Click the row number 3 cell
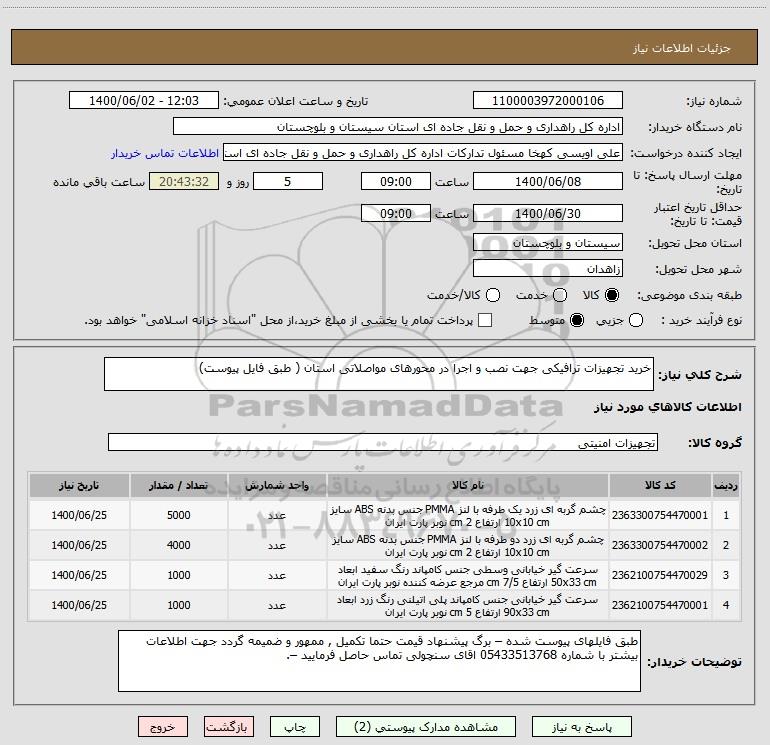 [726, 575]
